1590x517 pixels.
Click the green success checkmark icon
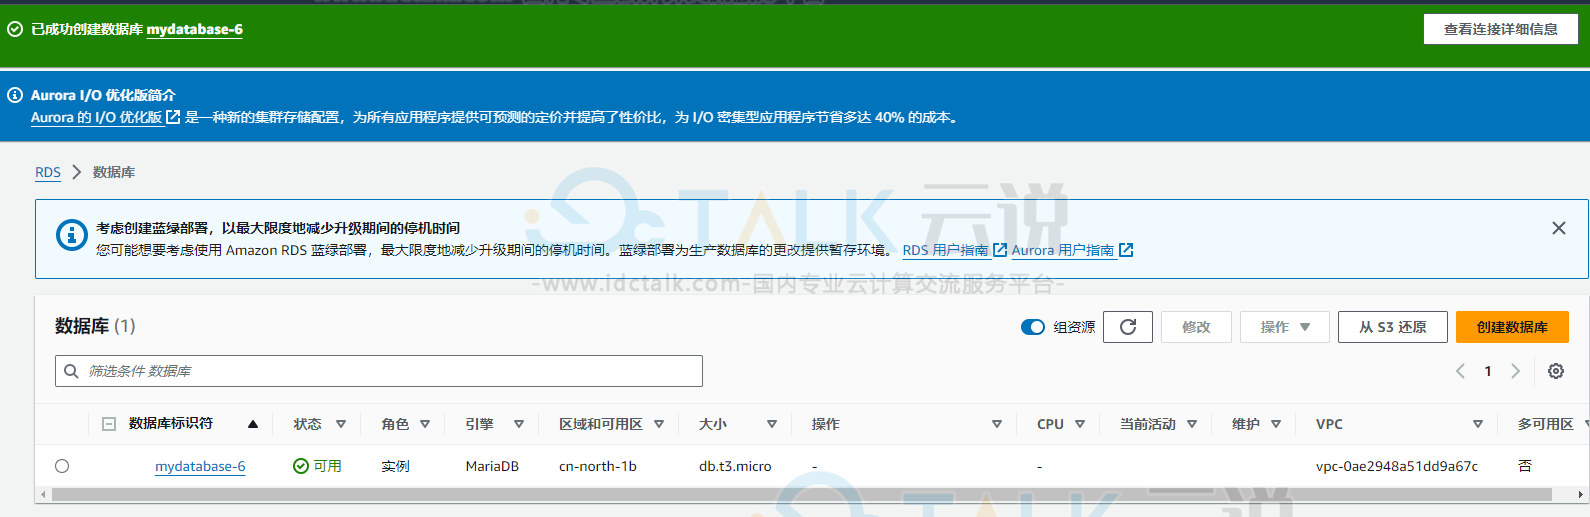[15, 29]
